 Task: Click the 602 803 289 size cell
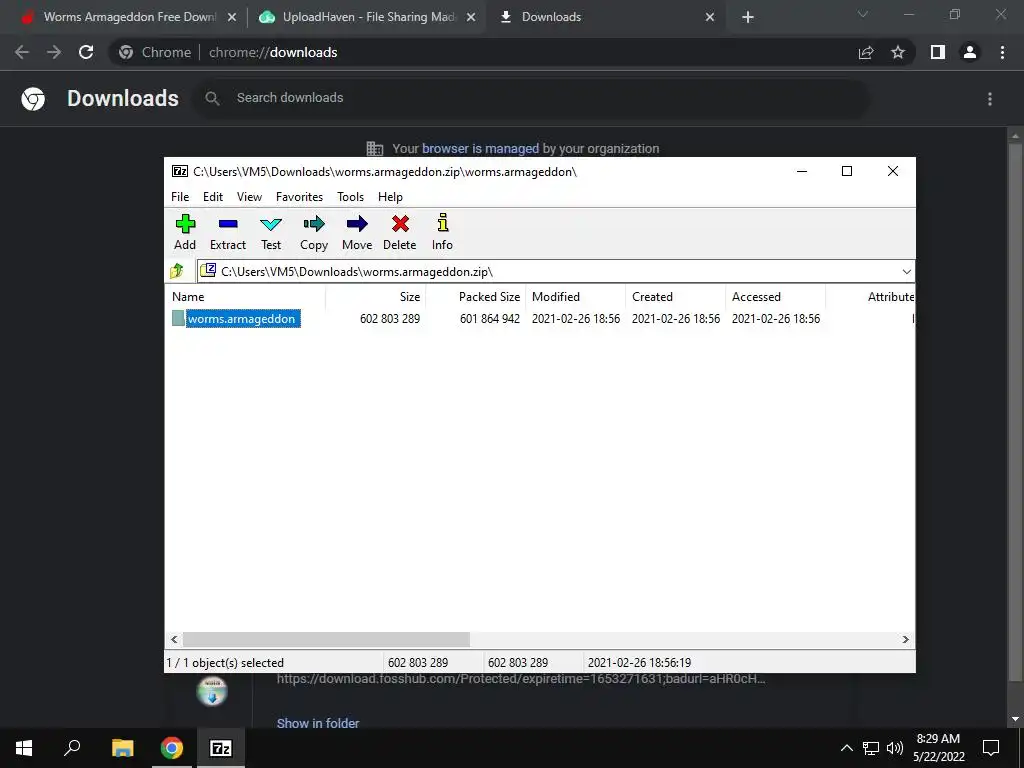tap(390, 319)
